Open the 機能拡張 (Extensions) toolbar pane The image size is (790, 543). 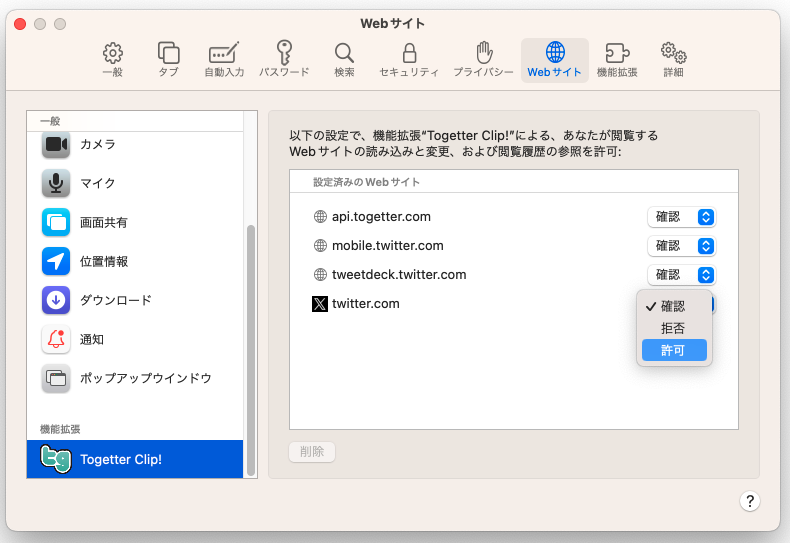619,60
